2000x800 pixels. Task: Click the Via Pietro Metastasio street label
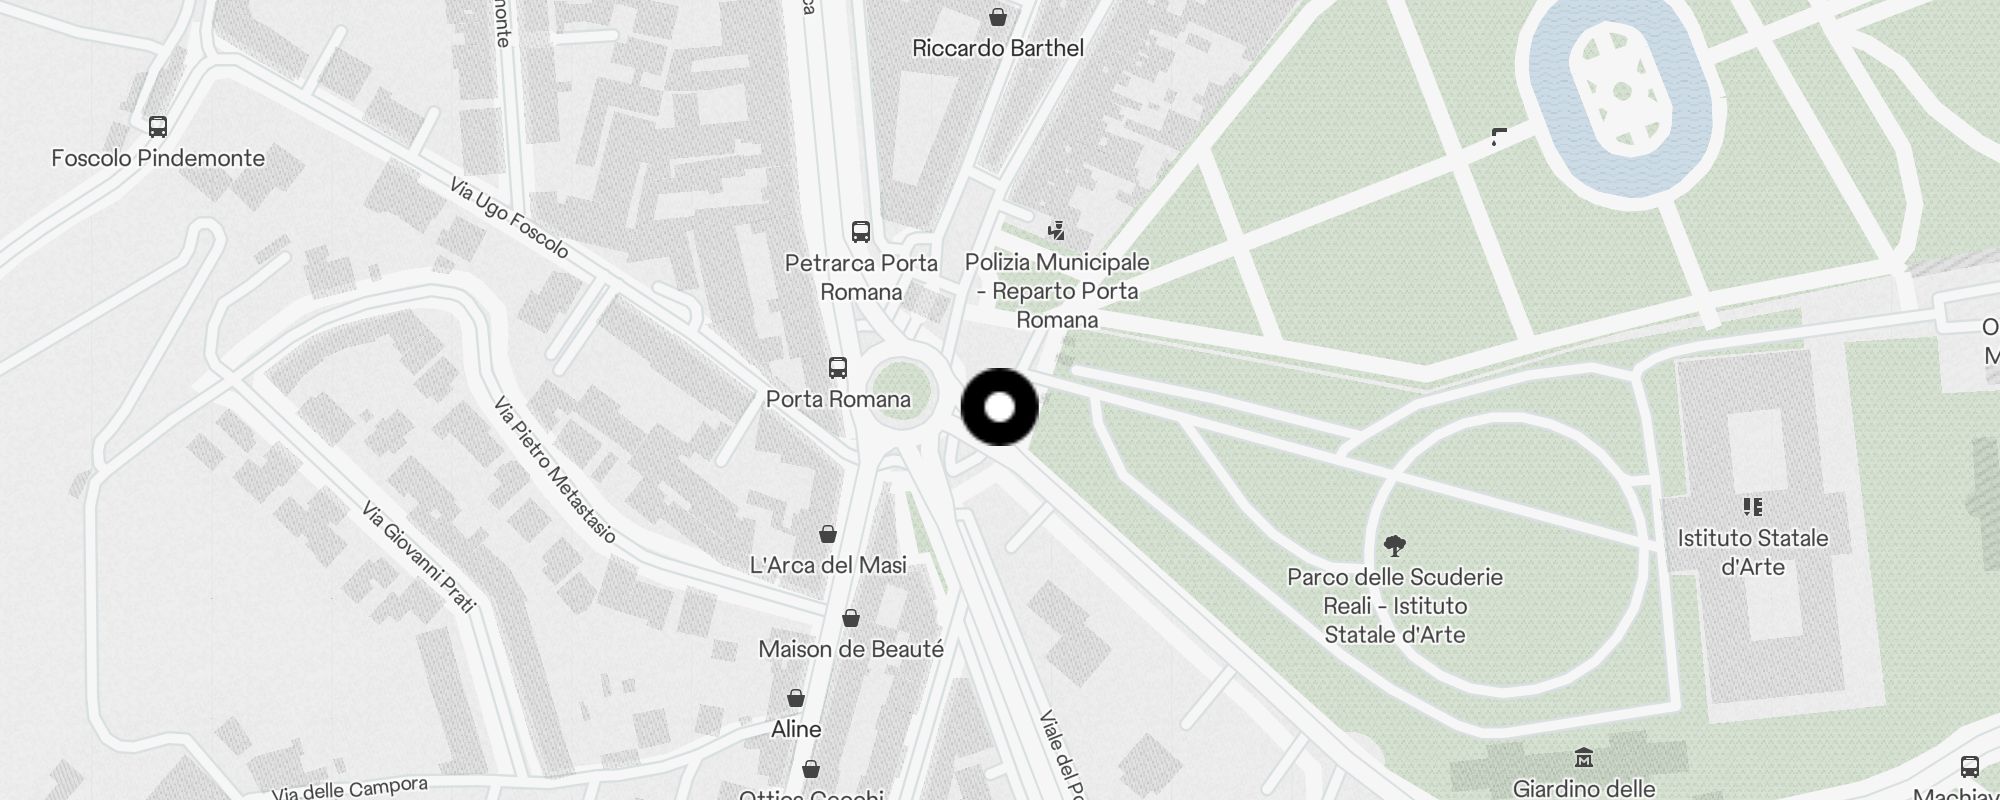555,470
